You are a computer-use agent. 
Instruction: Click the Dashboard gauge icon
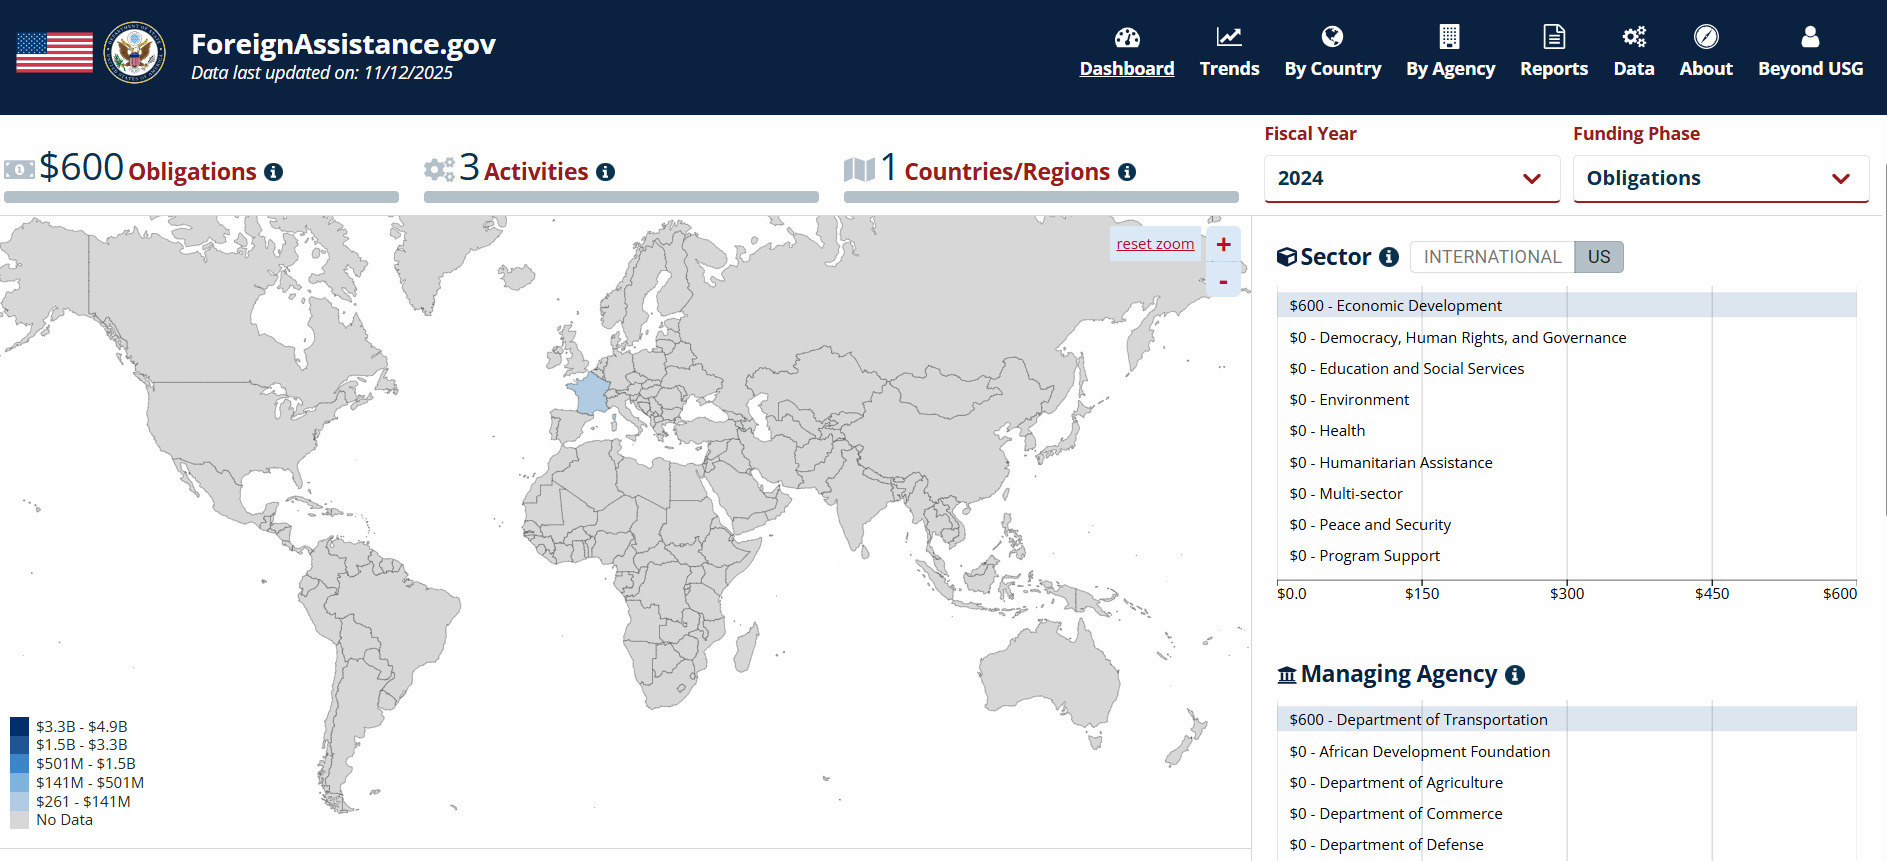point(1127,37)
